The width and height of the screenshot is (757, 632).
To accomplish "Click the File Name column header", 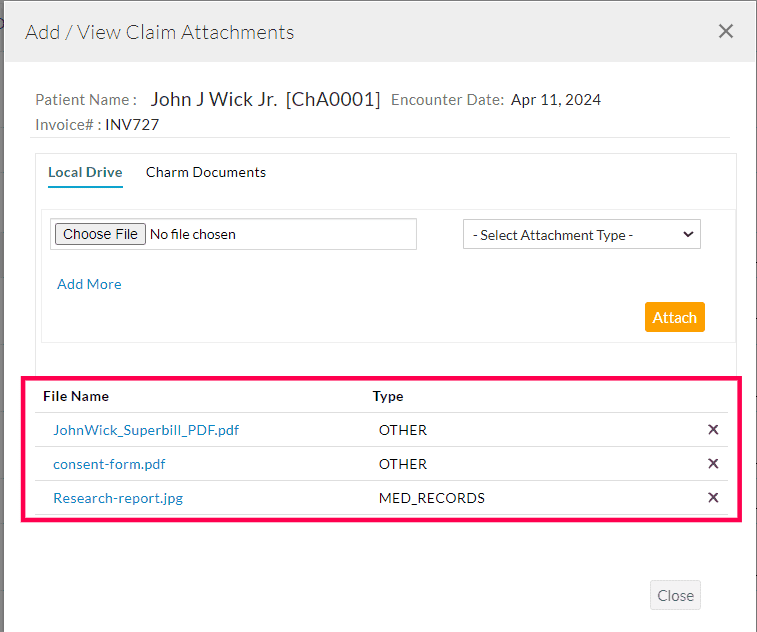I will coord(76,396).
